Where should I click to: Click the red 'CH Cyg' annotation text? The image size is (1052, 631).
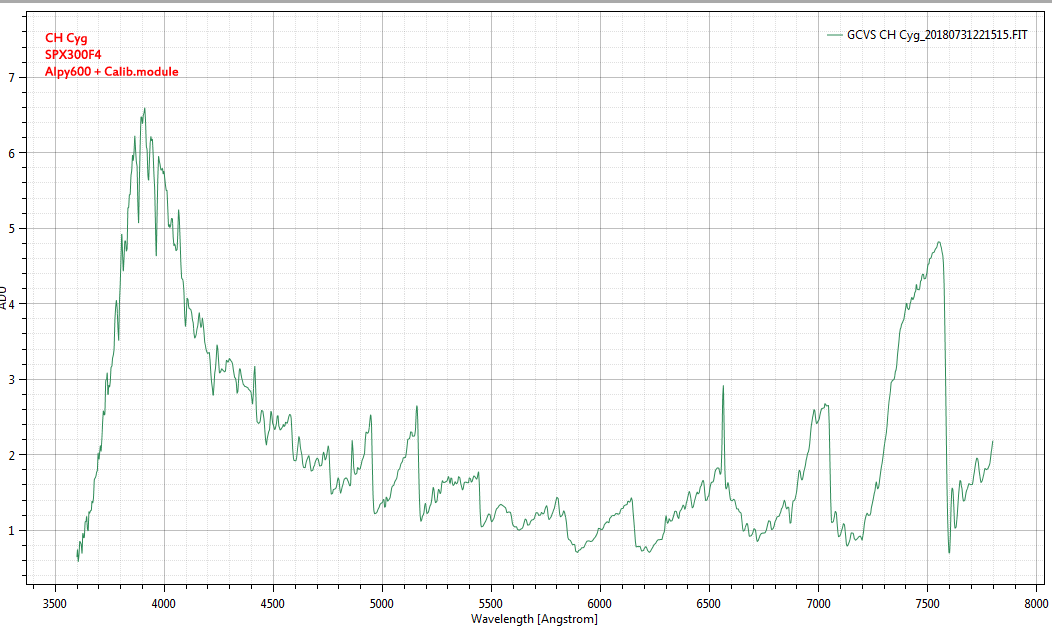click(x=66, y=38)
